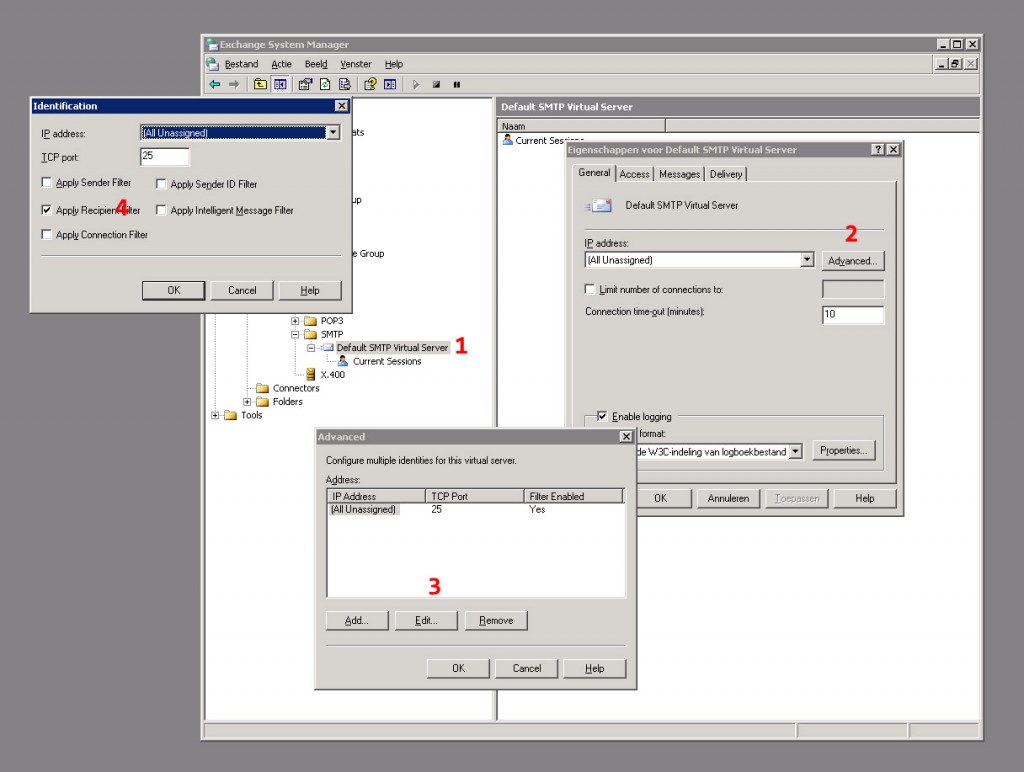This screenshot has width=1024, height=772.
Task: Click Cancel in the Advanced dialog
Action: coord(526,668)
